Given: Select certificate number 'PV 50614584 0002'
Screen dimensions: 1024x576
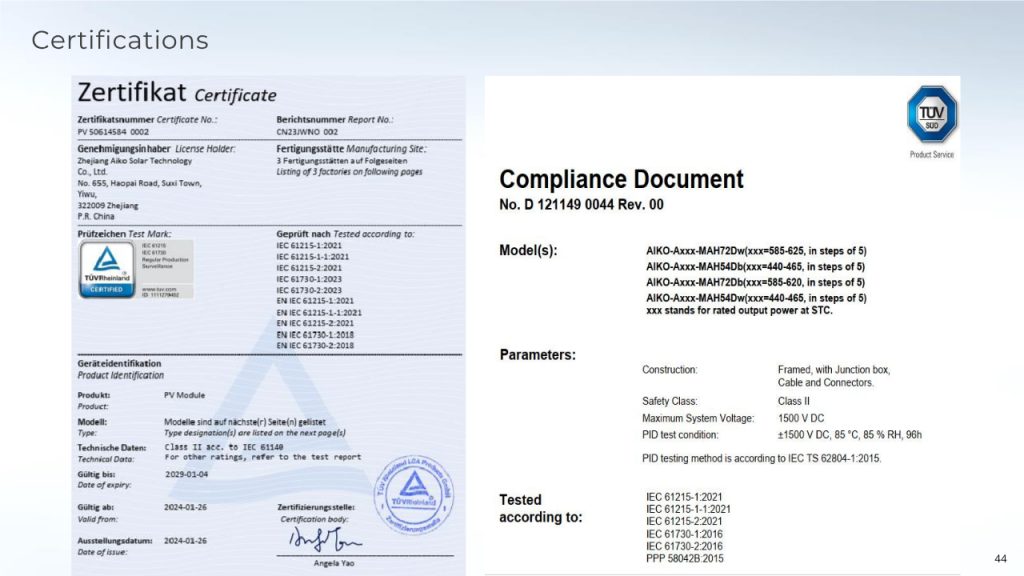Looking at the screenshot, I should point(113,132).
